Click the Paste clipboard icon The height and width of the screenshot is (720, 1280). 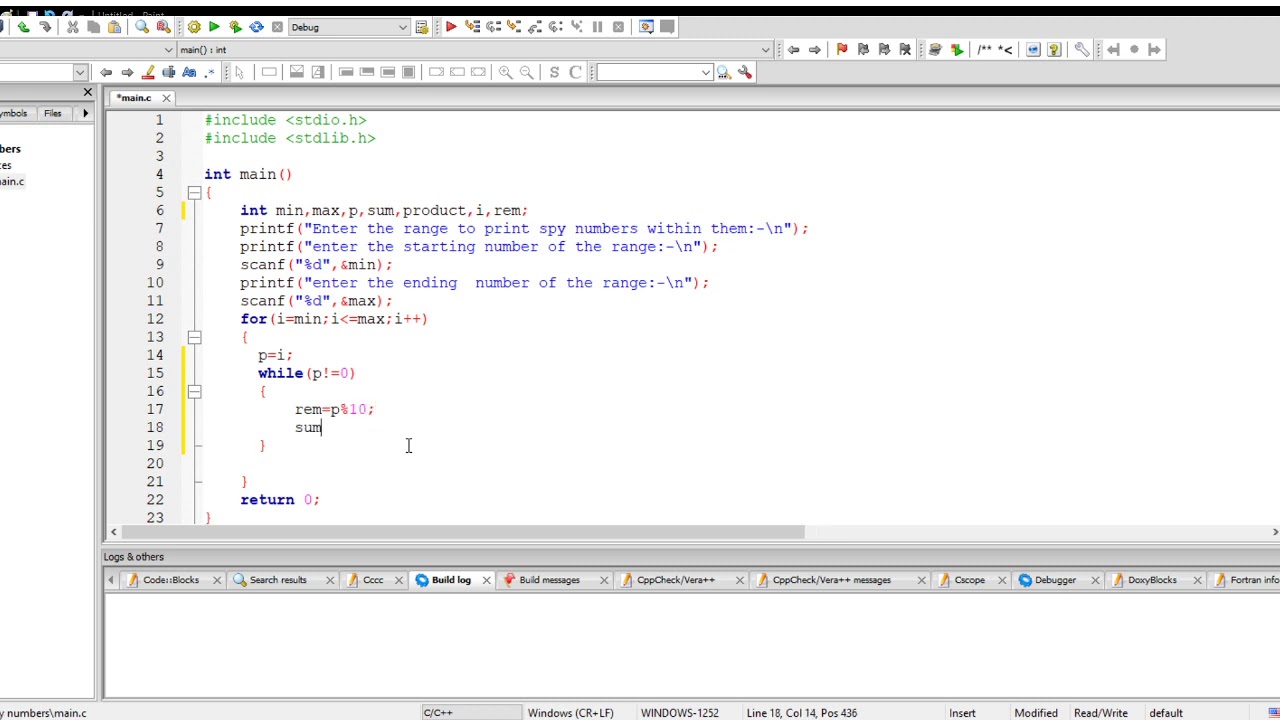coord(114,27)
